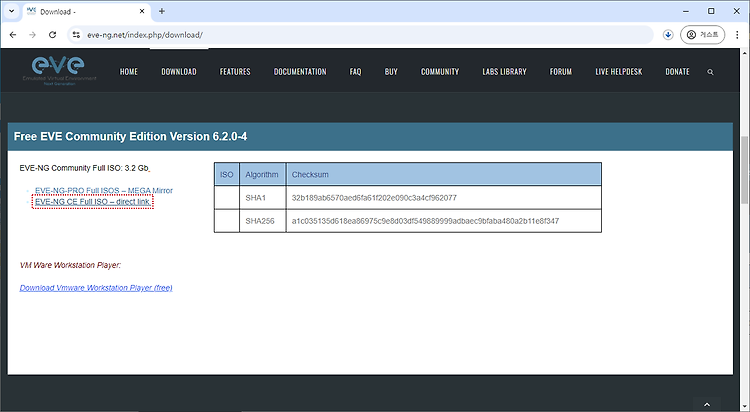Screen dimensions: 750x412
Task: Click the browser forward arrow
Action: [33, 35]
